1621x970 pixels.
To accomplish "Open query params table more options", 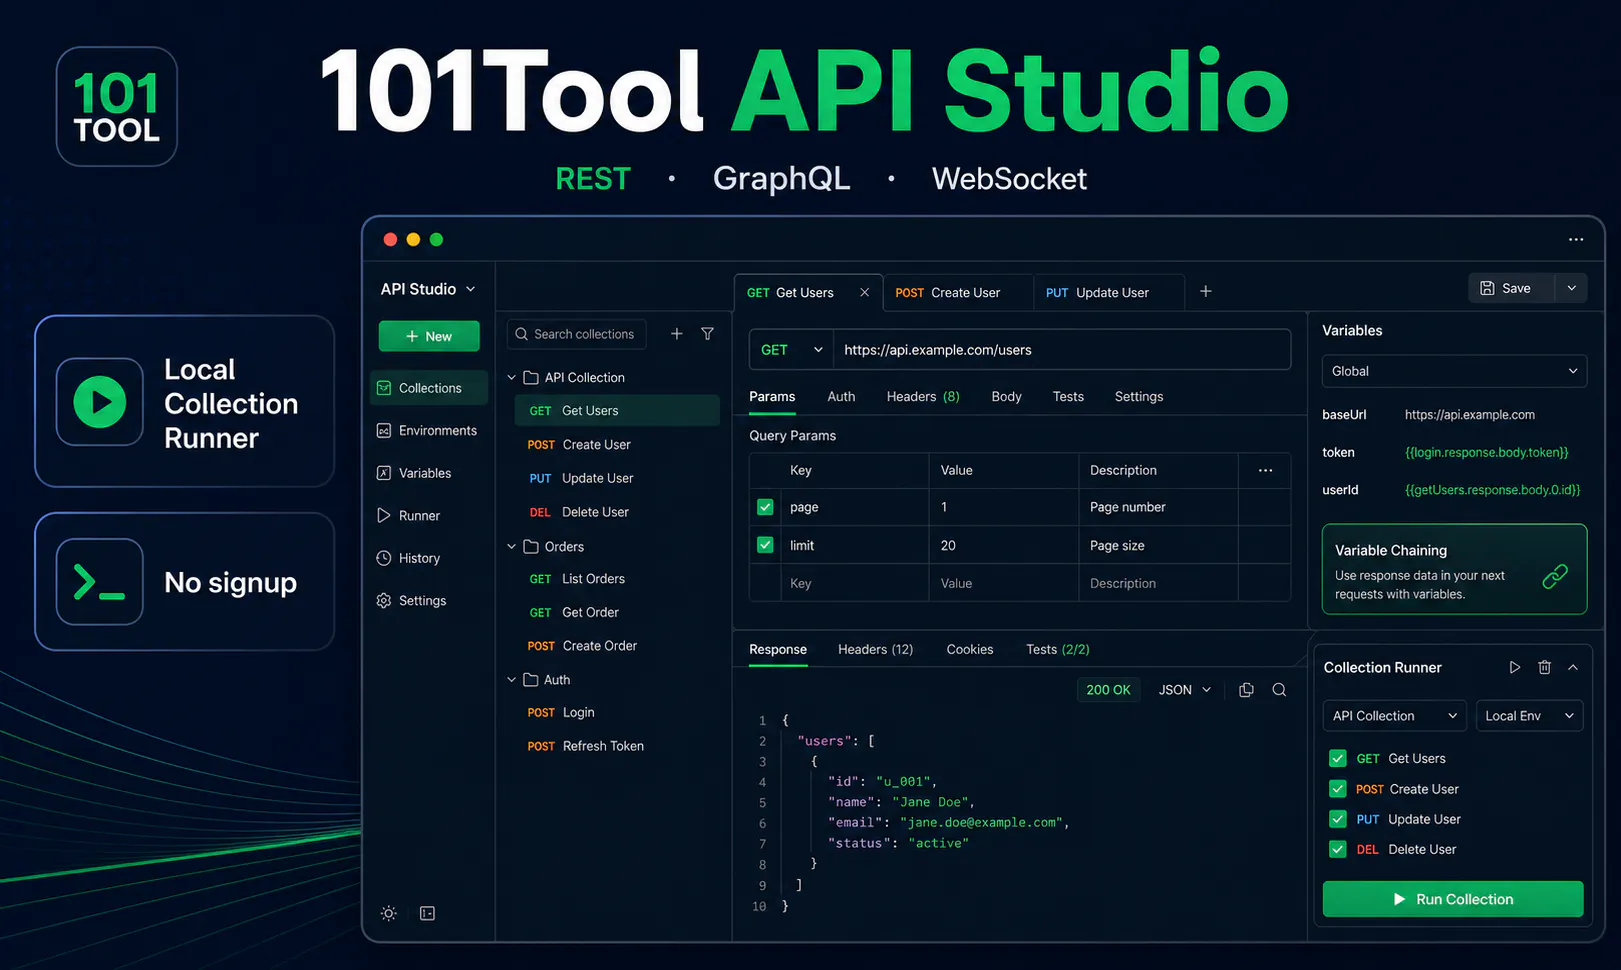I will tap(1265, 470).
